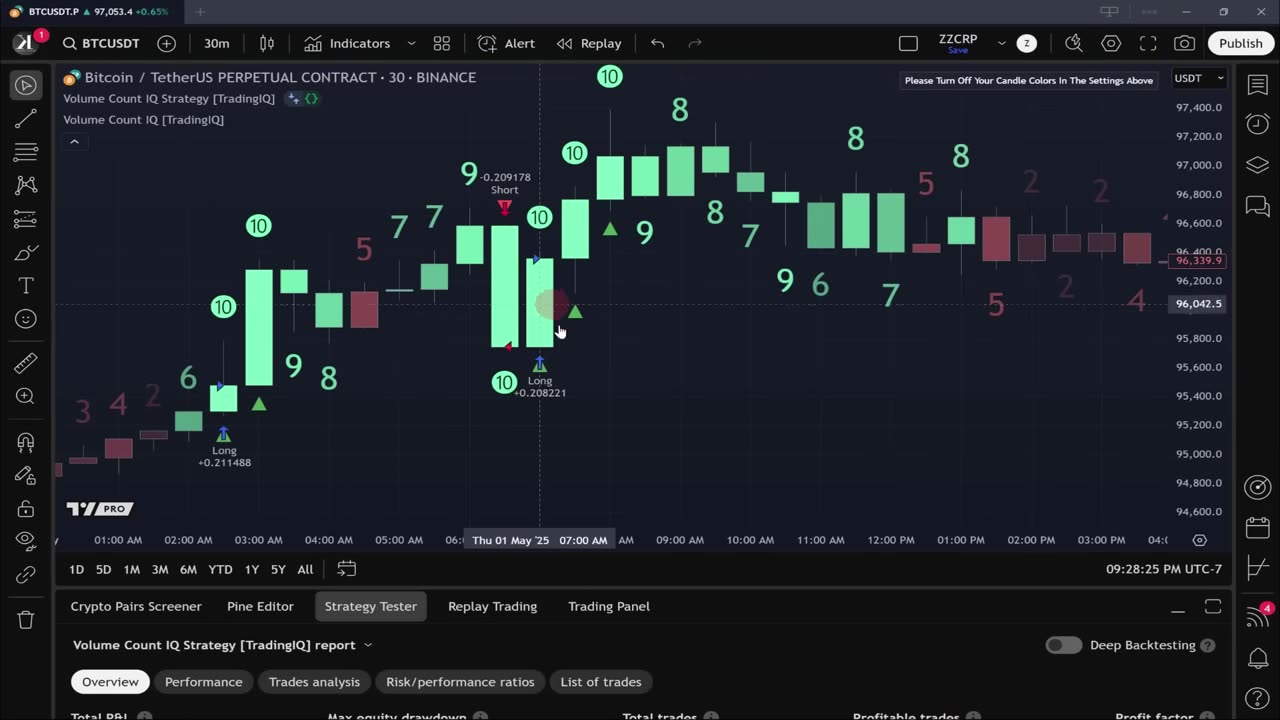Viewport: 1280px width, 720px height.
Task: Open the chats panel icon
Action: (1257, 206)
